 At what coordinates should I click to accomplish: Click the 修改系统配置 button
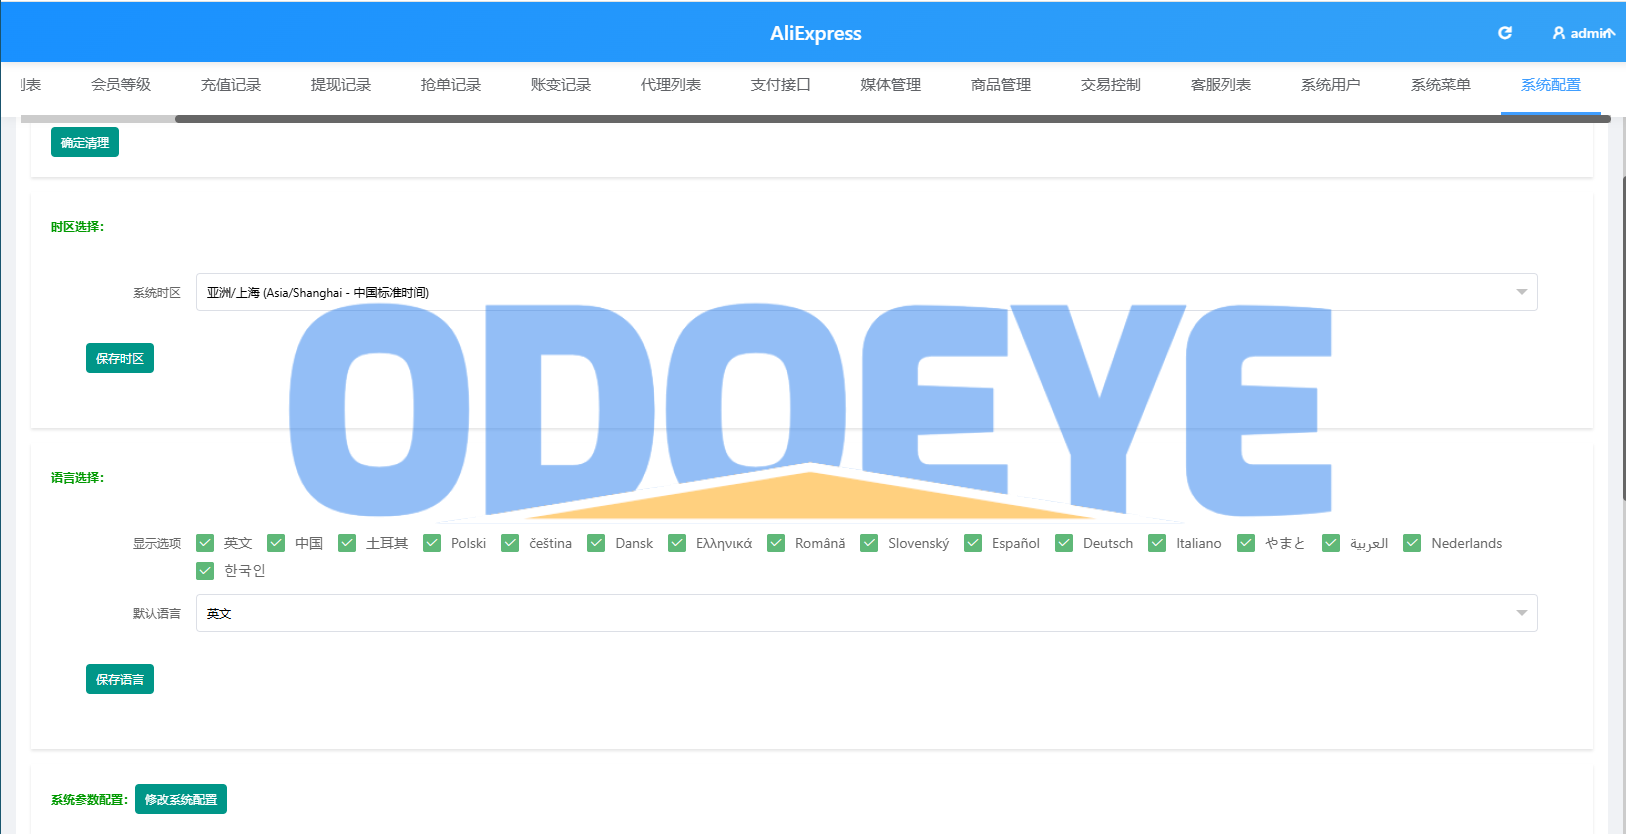pos(181,799)
